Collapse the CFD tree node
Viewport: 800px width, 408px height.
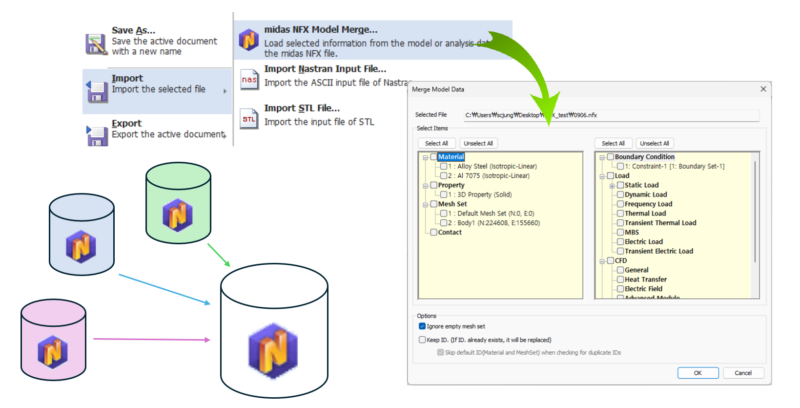tap(602, 261)
